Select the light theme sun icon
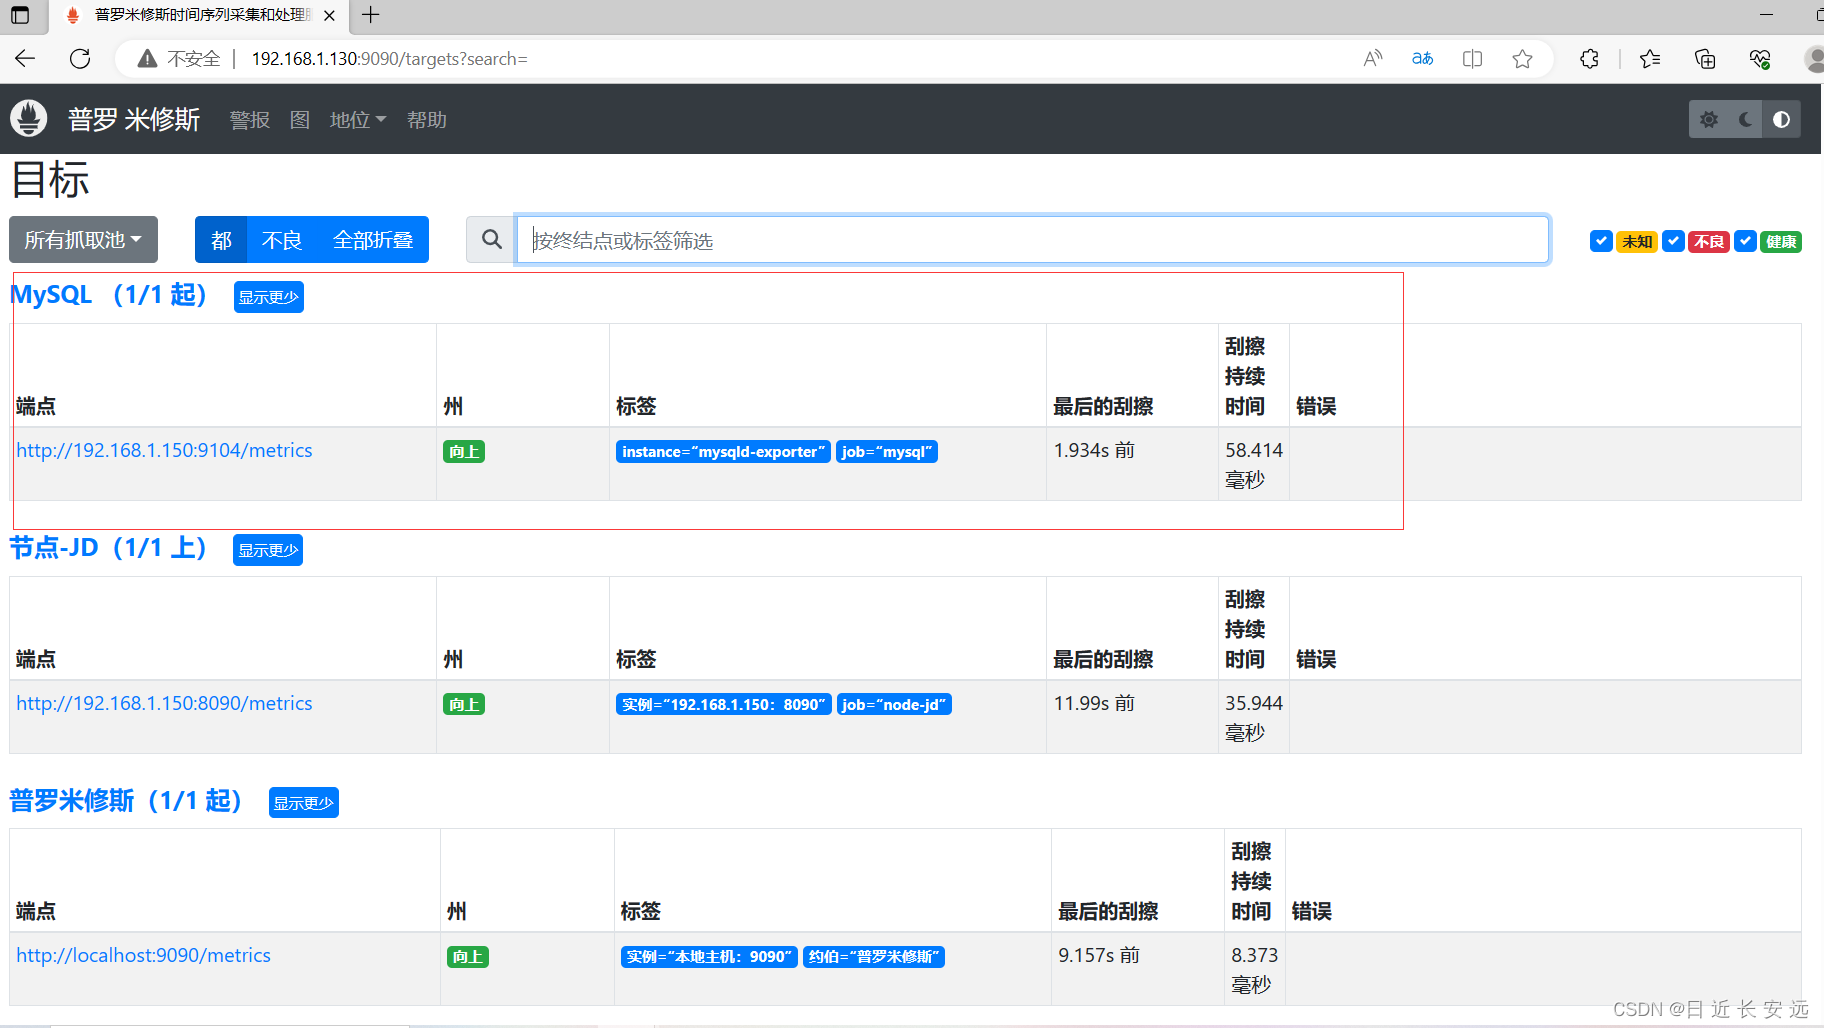This screenshot has width=1824, height=1028. (x=1709, y=119)
